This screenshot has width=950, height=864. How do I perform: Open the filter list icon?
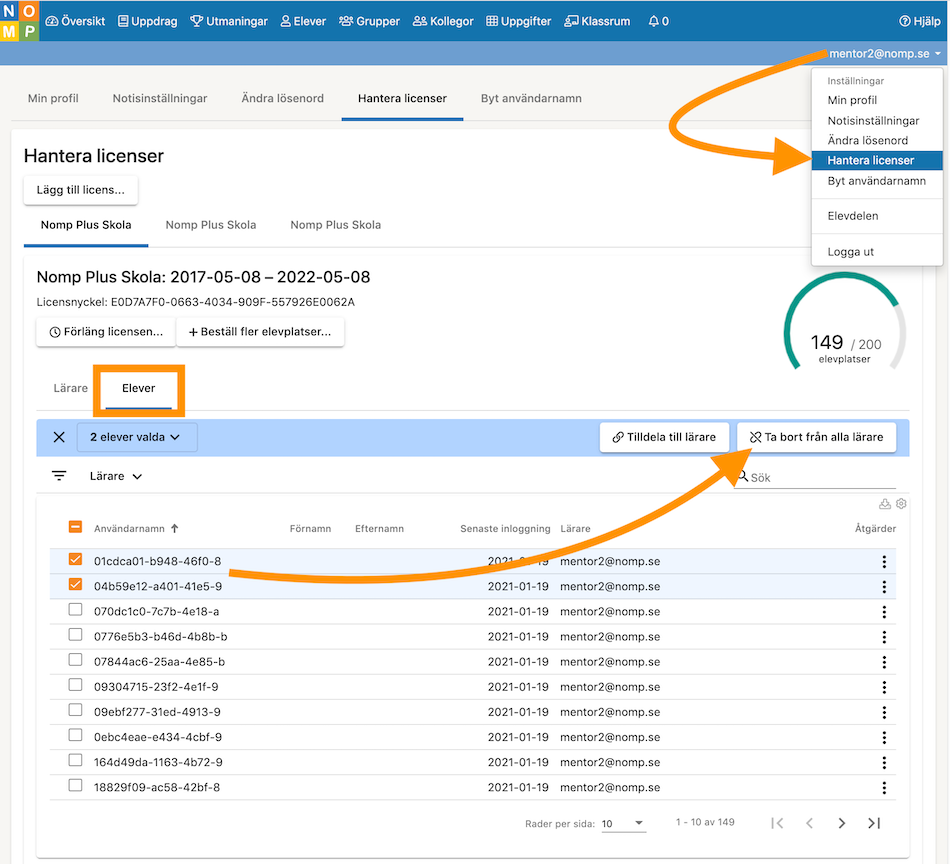(59, 476)
